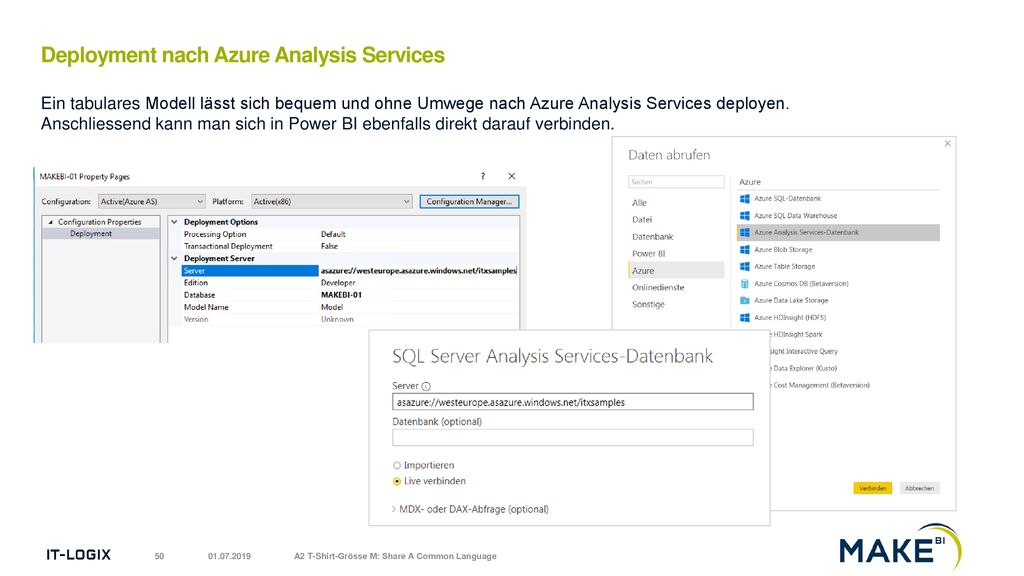Click the Azure Table Storage icon
This screenshot has width=1024, height=576.
[x=744, y=266]
